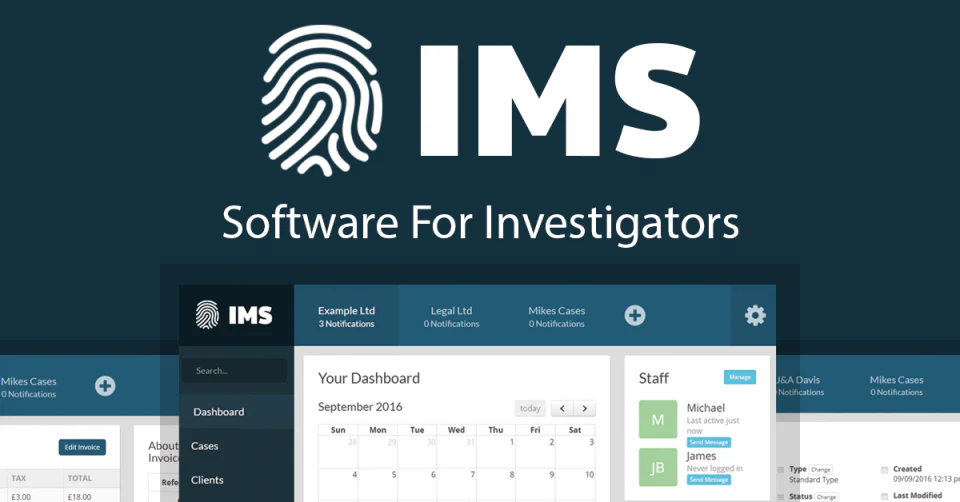Select September 1 on the calendar
This screenshot has width=960, height=502.
pyautogui.click(x=496, y=452)
